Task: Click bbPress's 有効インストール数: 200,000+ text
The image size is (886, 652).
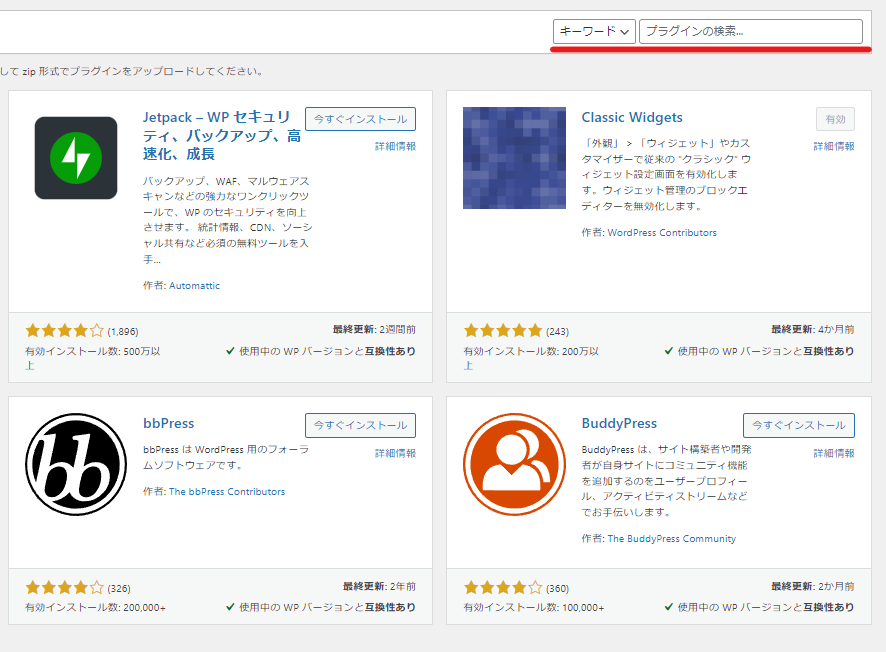Action: tap(95, 607)
